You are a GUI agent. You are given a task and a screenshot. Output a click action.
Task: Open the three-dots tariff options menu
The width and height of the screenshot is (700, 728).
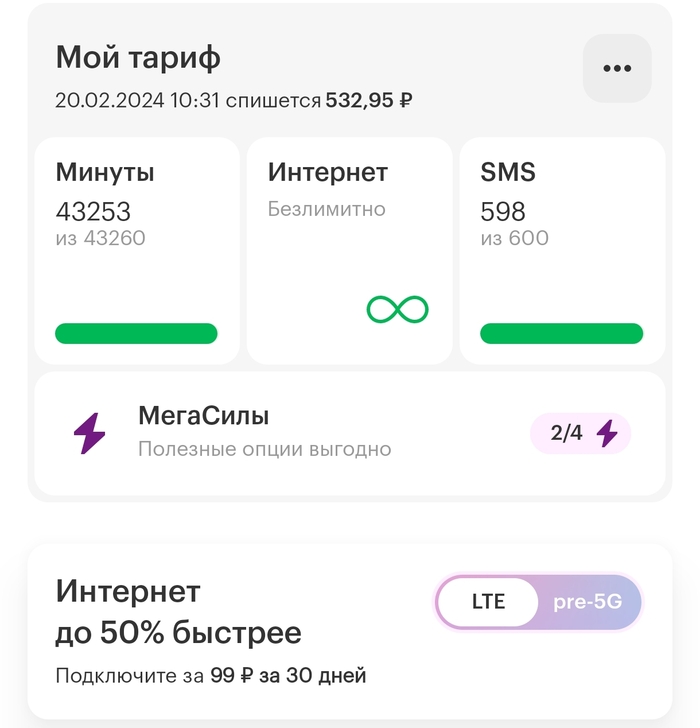(617, 68)
